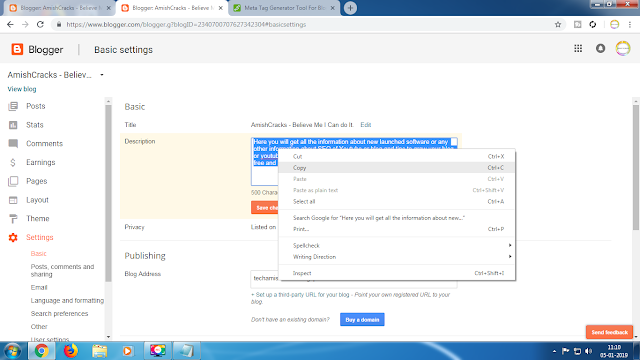Open the Posts icon in the sidebar
640x360 pixels.
pyautogui.click(x=13, y=106)
